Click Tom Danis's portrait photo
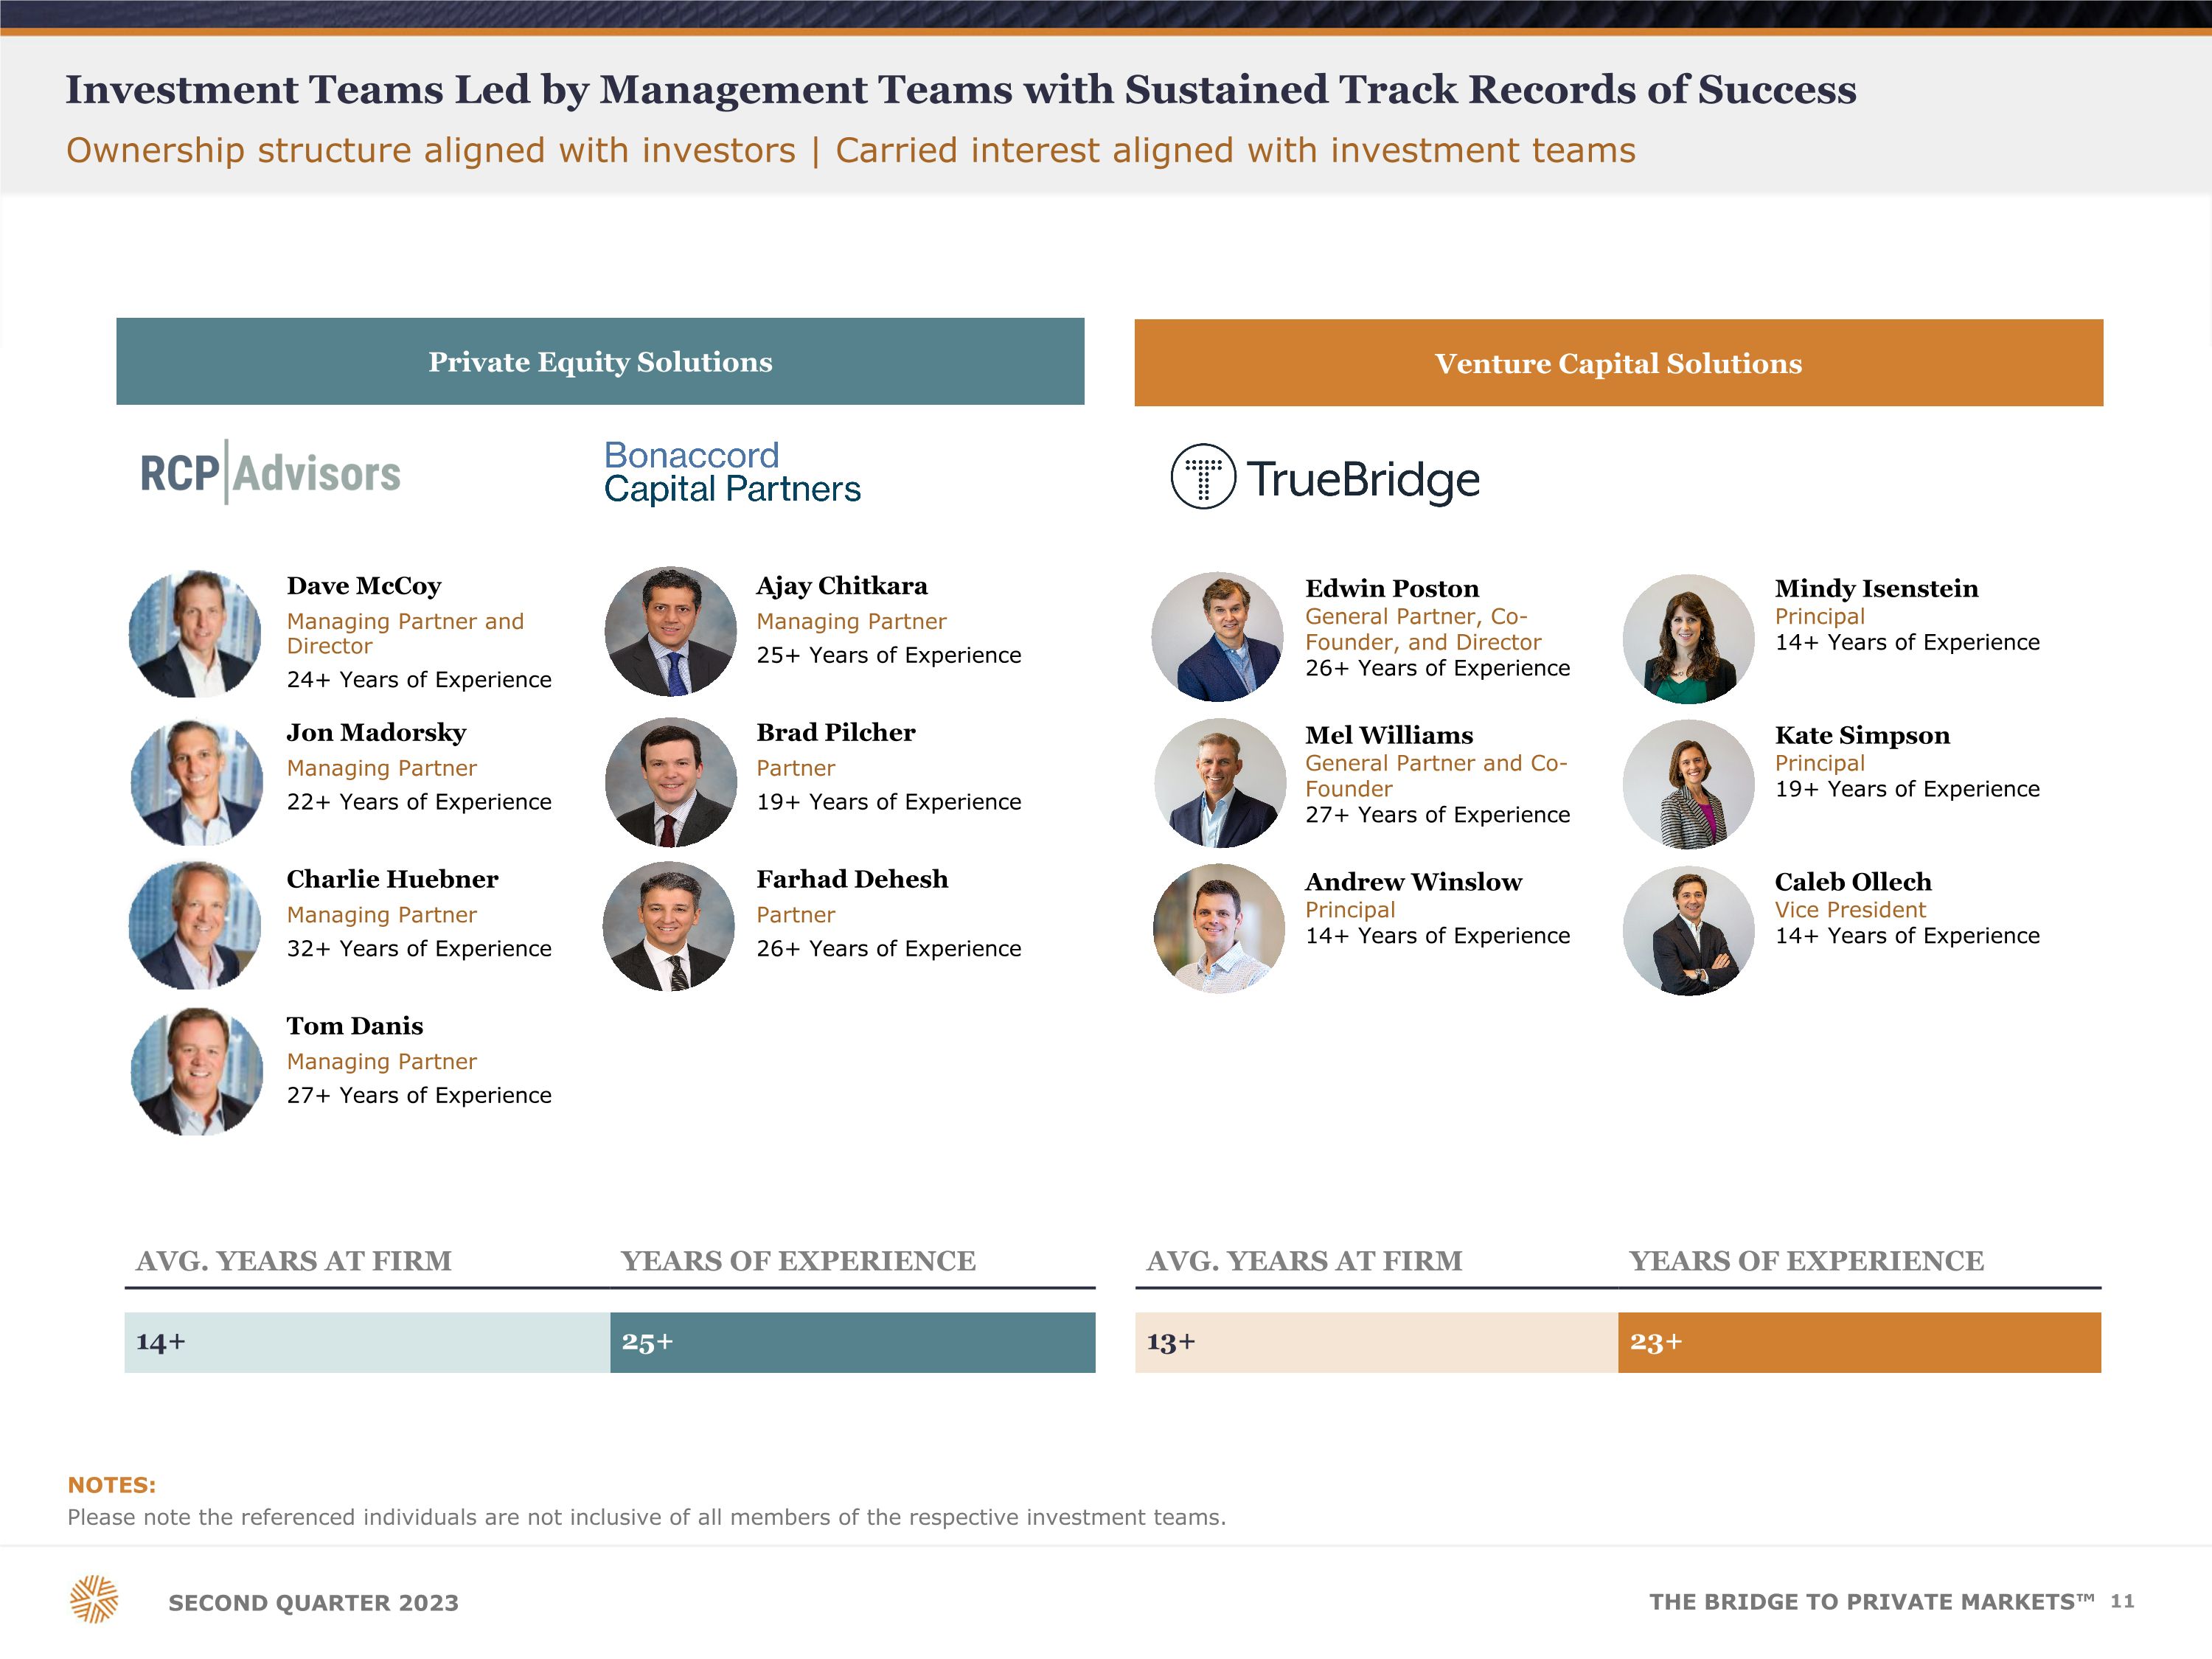2212x1659 pixels. click(196, 1071)
